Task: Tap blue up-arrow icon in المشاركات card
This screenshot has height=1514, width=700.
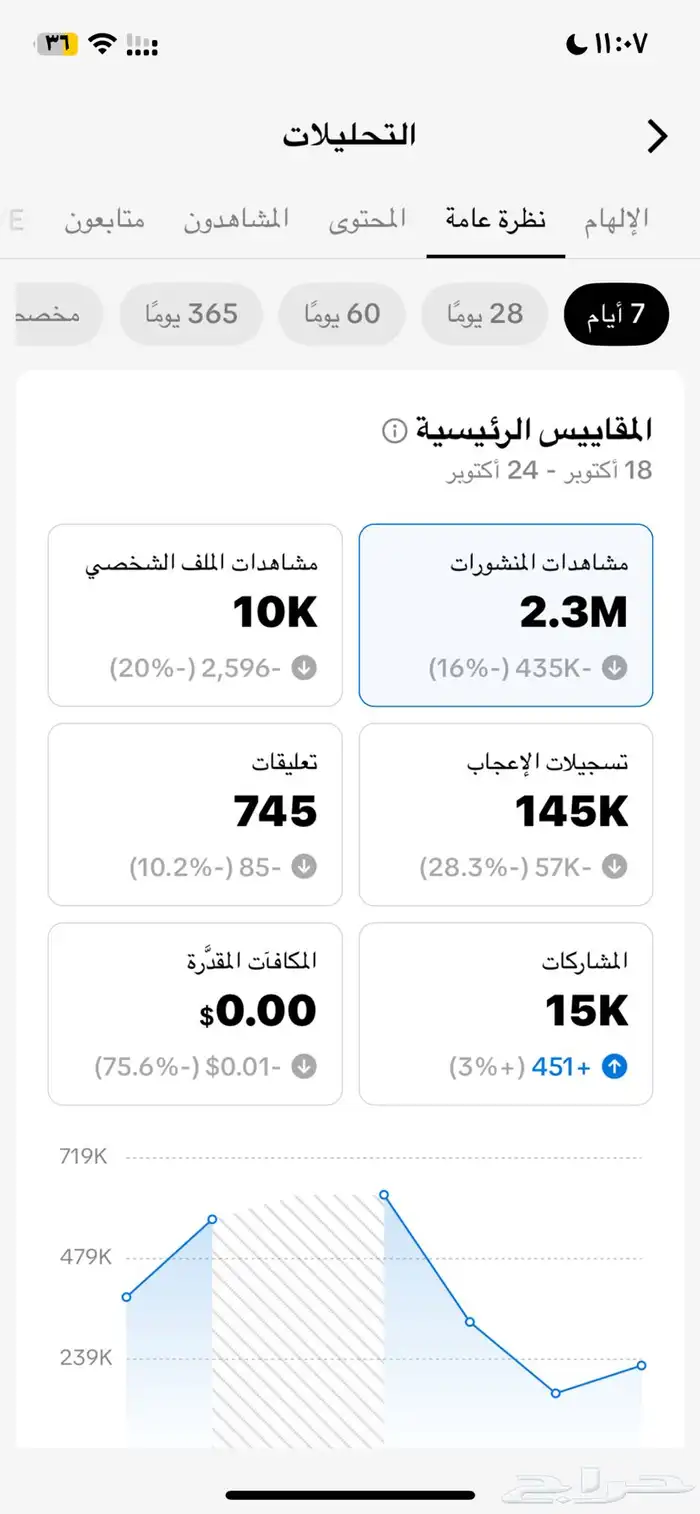Action: tap(615, 1067)
